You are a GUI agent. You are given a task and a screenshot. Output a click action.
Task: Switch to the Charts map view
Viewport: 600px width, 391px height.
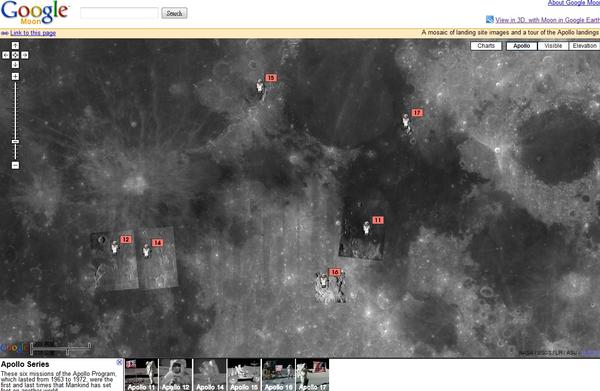tap(486, 46)
